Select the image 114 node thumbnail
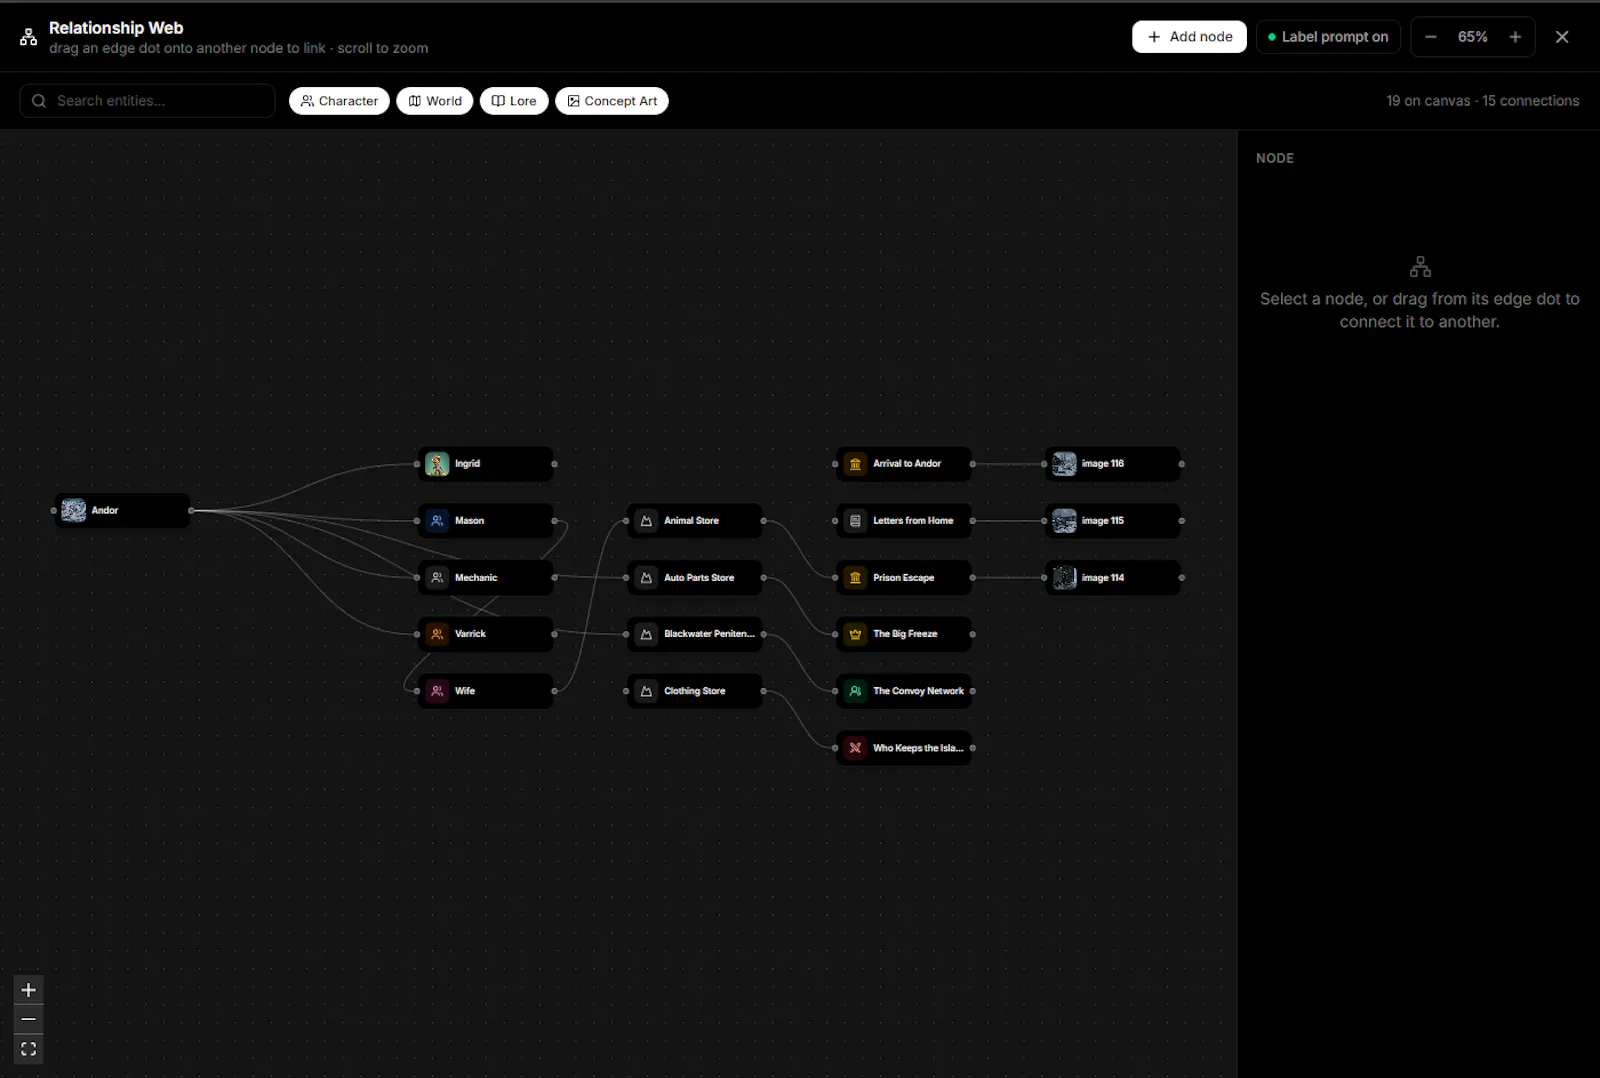 (x=1065, y=578)
